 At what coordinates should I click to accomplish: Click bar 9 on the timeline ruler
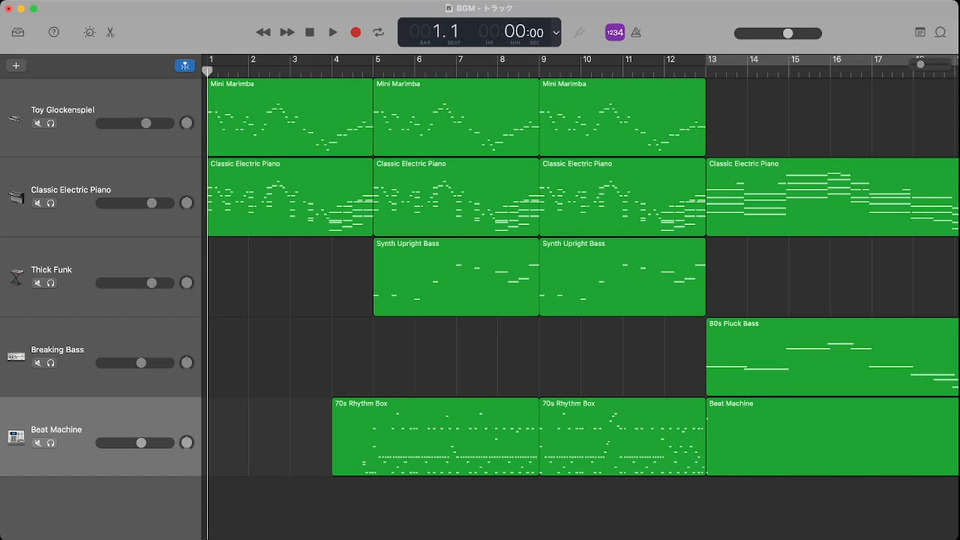(544, 59)
